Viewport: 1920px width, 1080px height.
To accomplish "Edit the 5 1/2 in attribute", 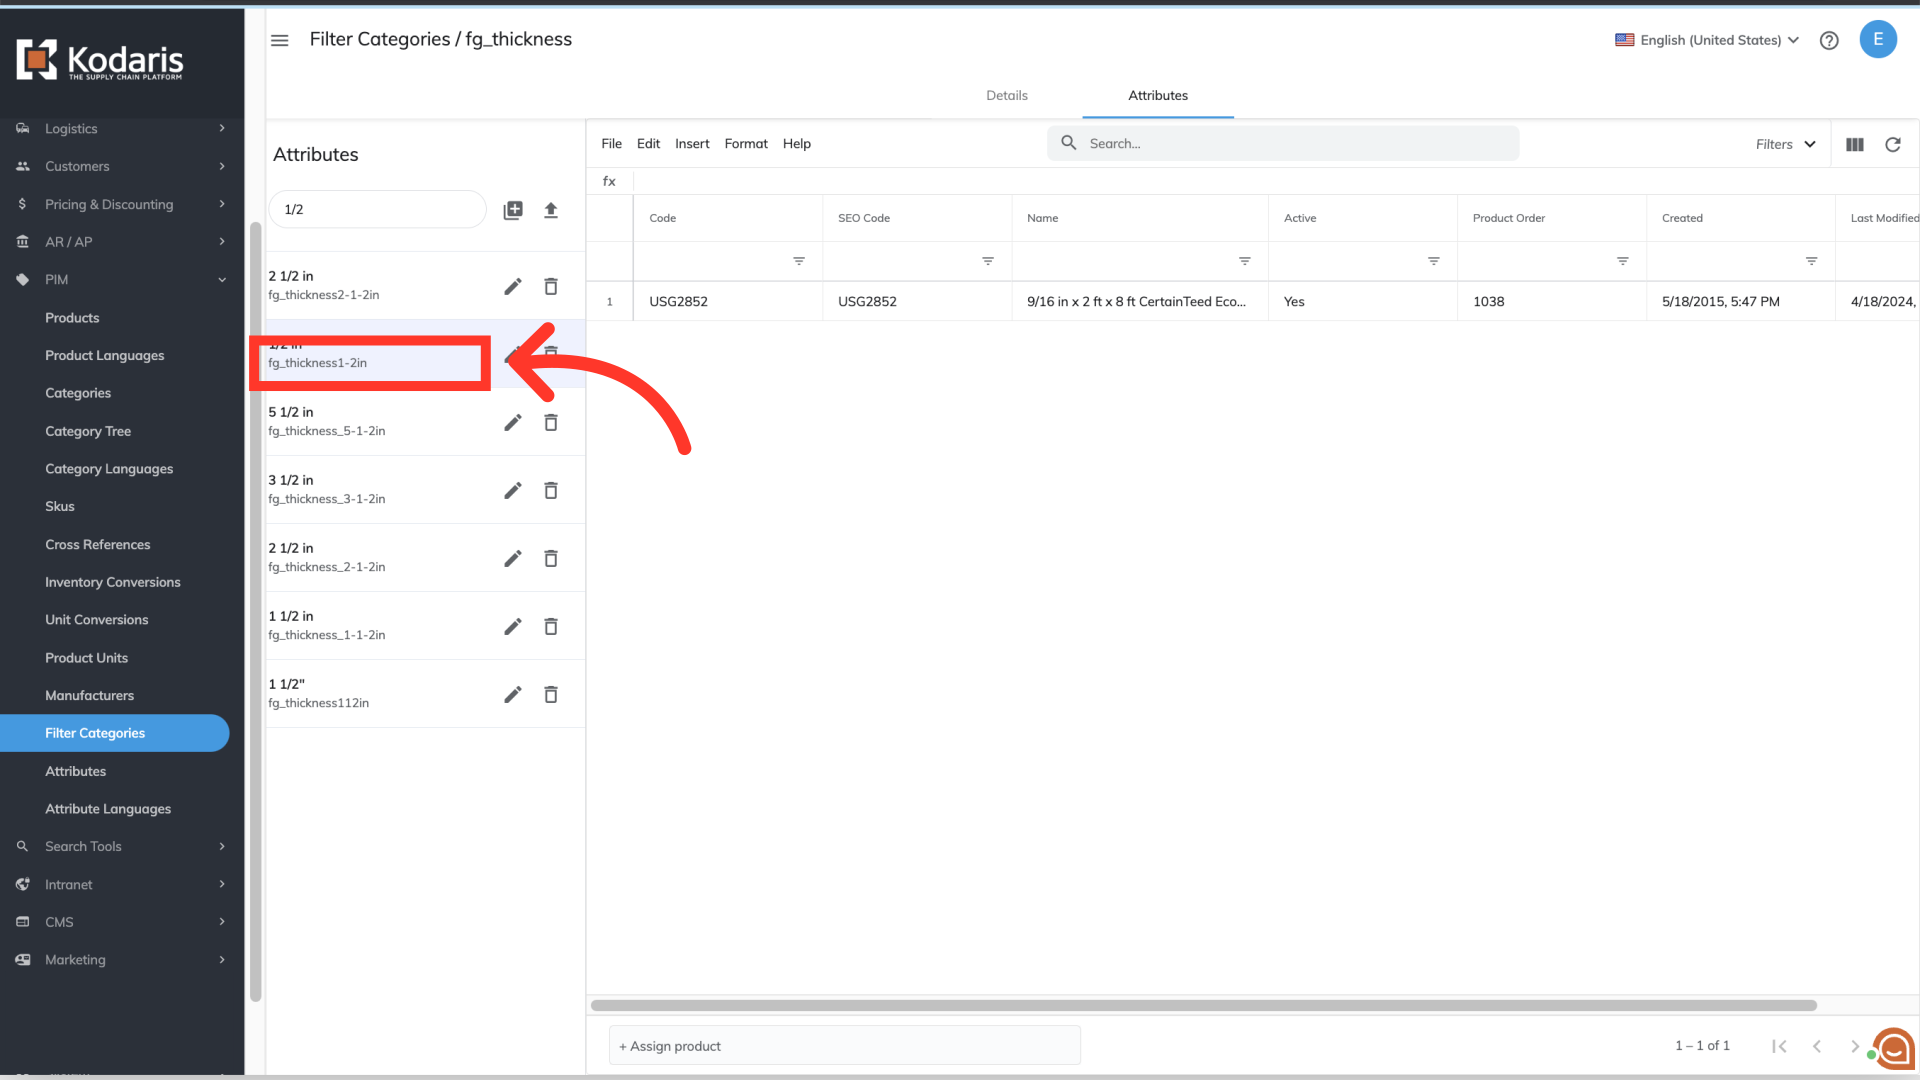I will point(513,423).
